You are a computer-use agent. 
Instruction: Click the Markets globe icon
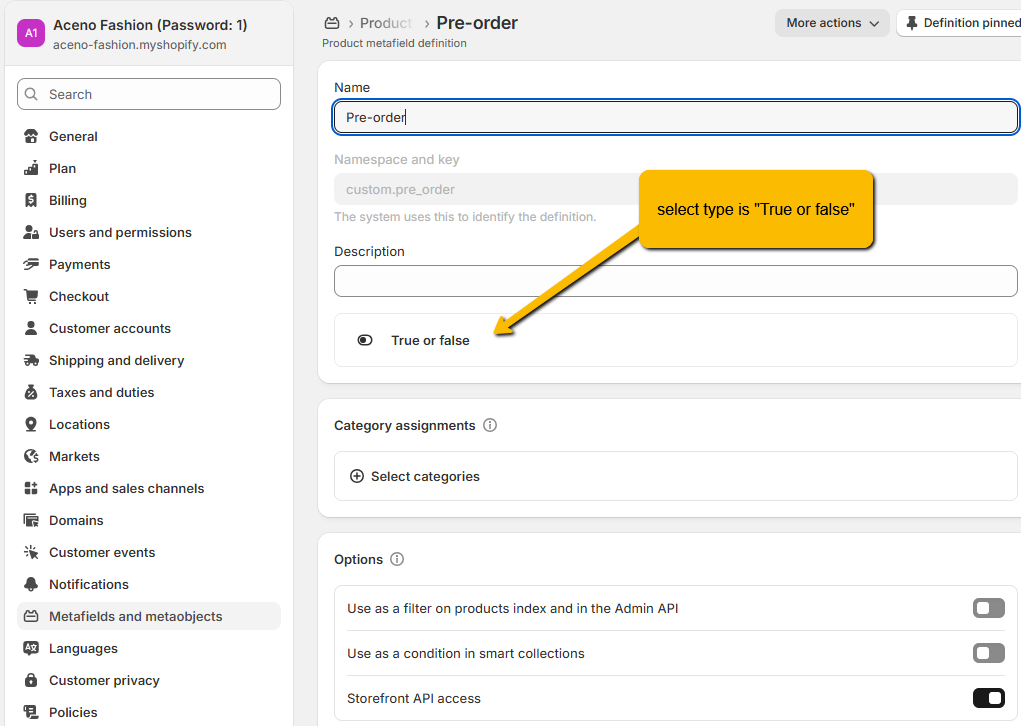pos(31,456)
